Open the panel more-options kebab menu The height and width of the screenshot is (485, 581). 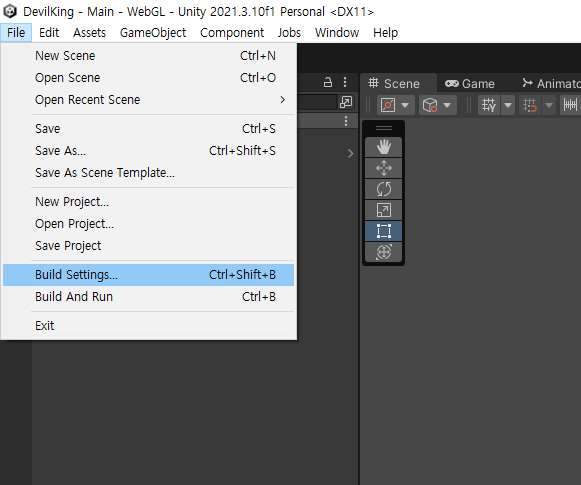(x=345, y=82)
